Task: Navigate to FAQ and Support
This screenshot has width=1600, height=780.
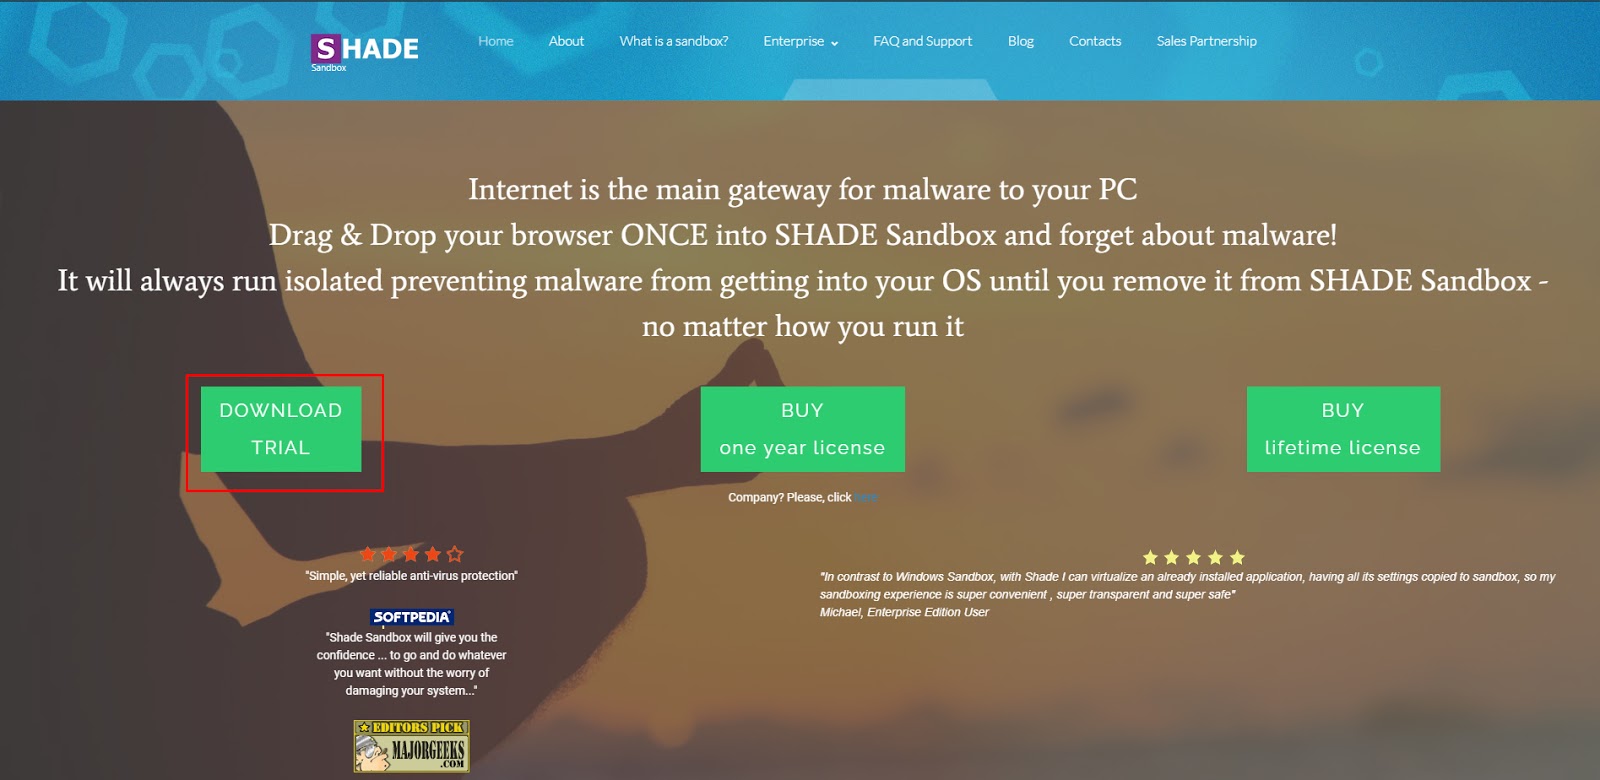Action: (922, 41)
